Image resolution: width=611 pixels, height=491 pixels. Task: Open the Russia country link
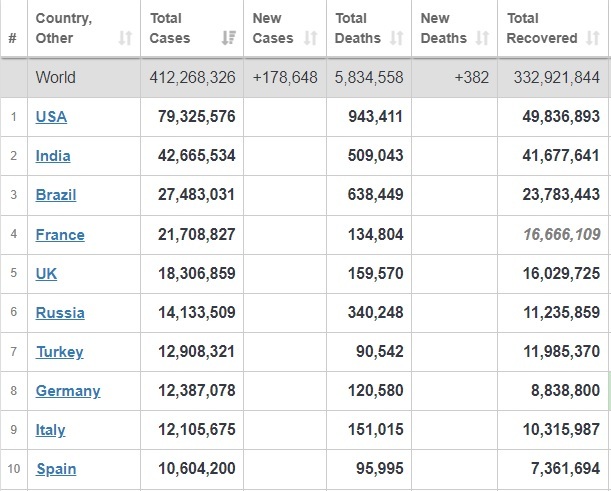coord(60,313)
